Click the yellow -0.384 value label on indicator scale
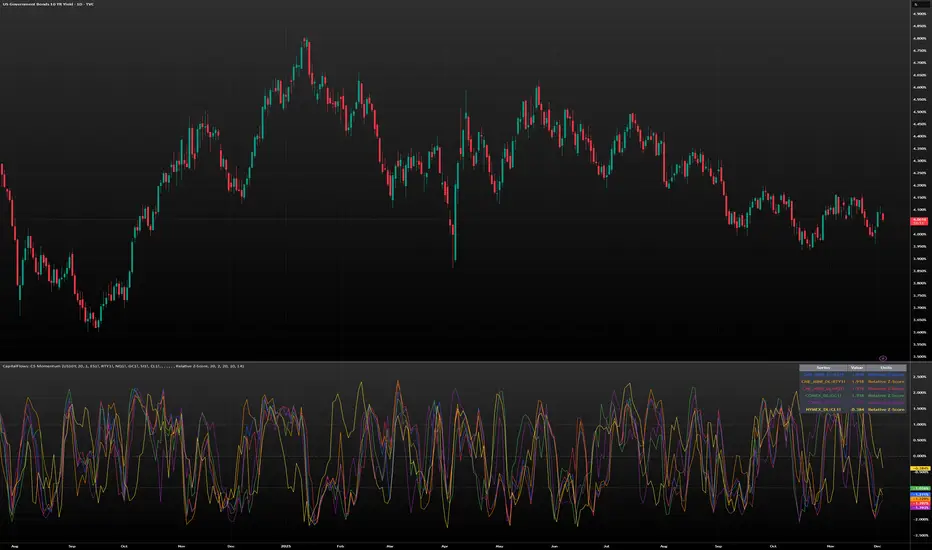This screenshot has height=550, width=932. pyautogui.click(x=920, y=469)
